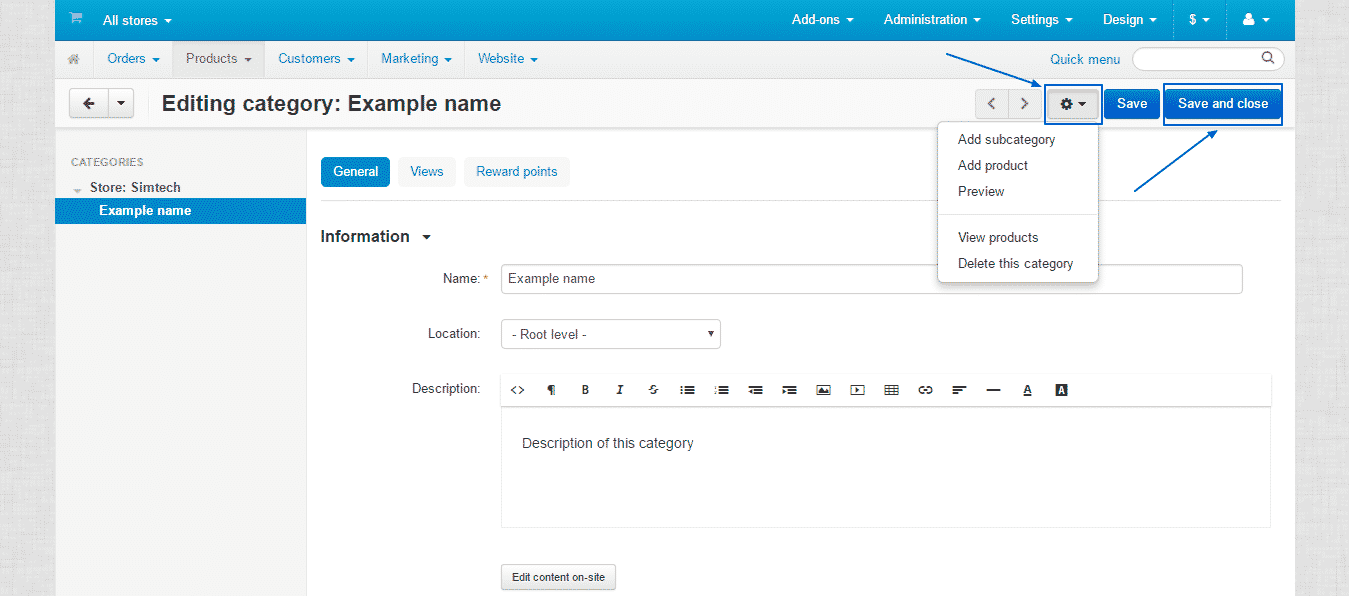Apply bold formatting in the description editor
The height and width of the screenshot is (596, 1349).
(585, 390)
